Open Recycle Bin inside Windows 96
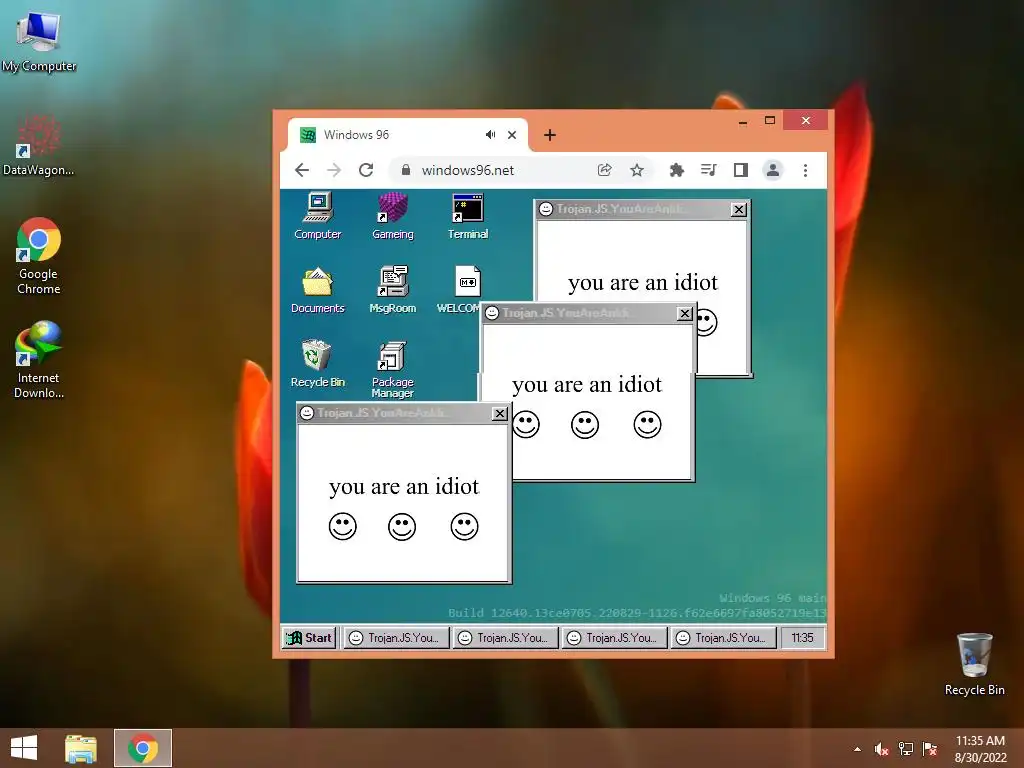The width and height of the screenshot is (1024, 768). 317,364
